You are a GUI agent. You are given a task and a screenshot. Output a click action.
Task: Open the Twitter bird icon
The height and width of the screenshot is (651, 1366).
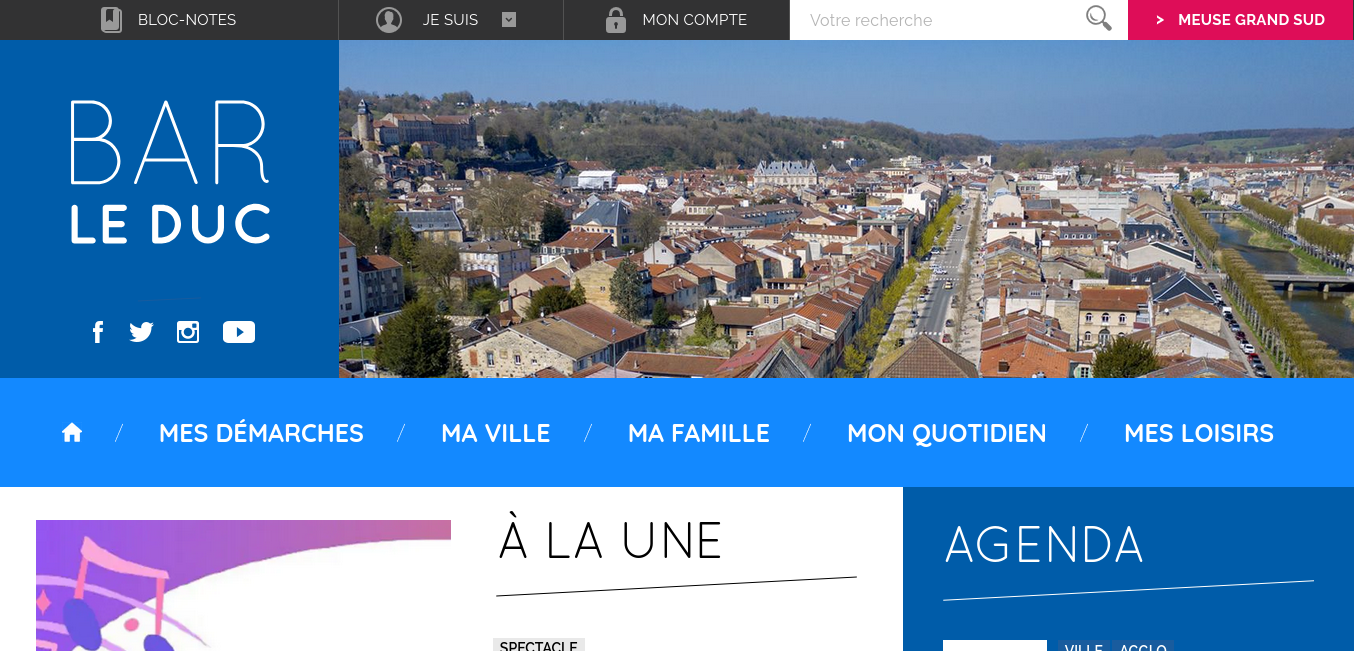(x=142, y=332)
